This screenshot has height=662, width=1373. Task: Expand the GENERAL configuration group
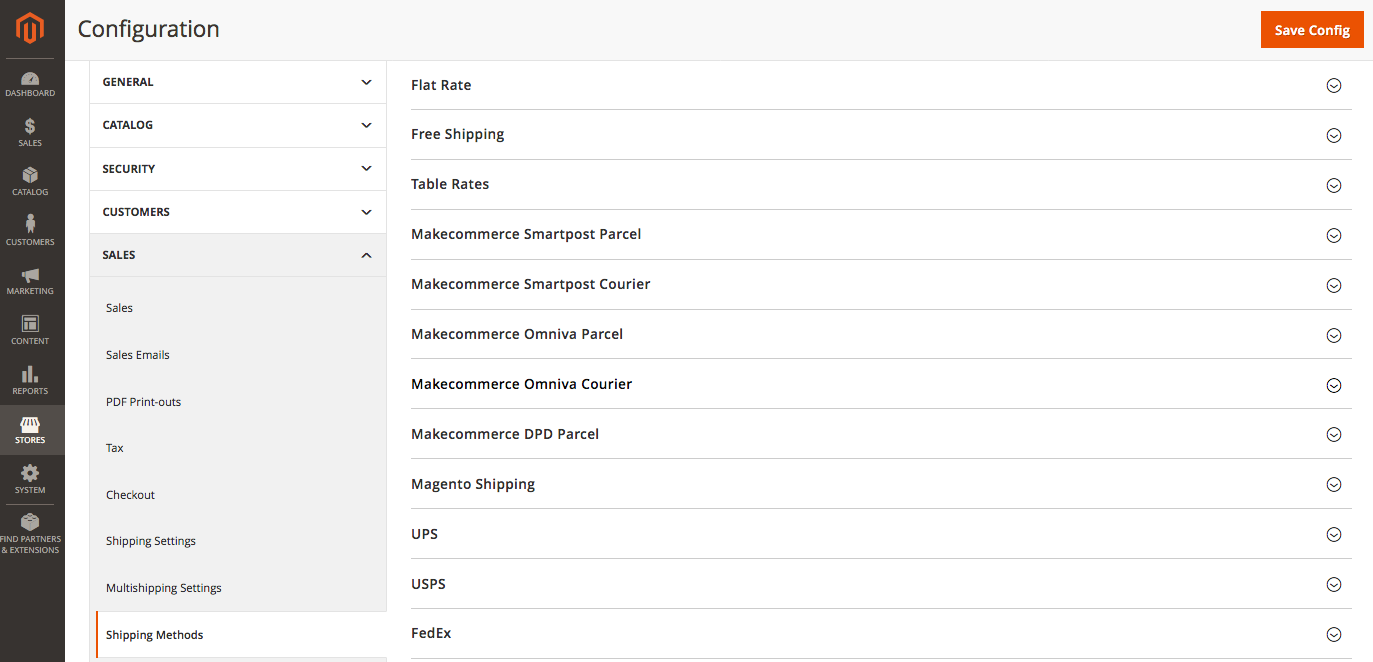coord(238,82)
